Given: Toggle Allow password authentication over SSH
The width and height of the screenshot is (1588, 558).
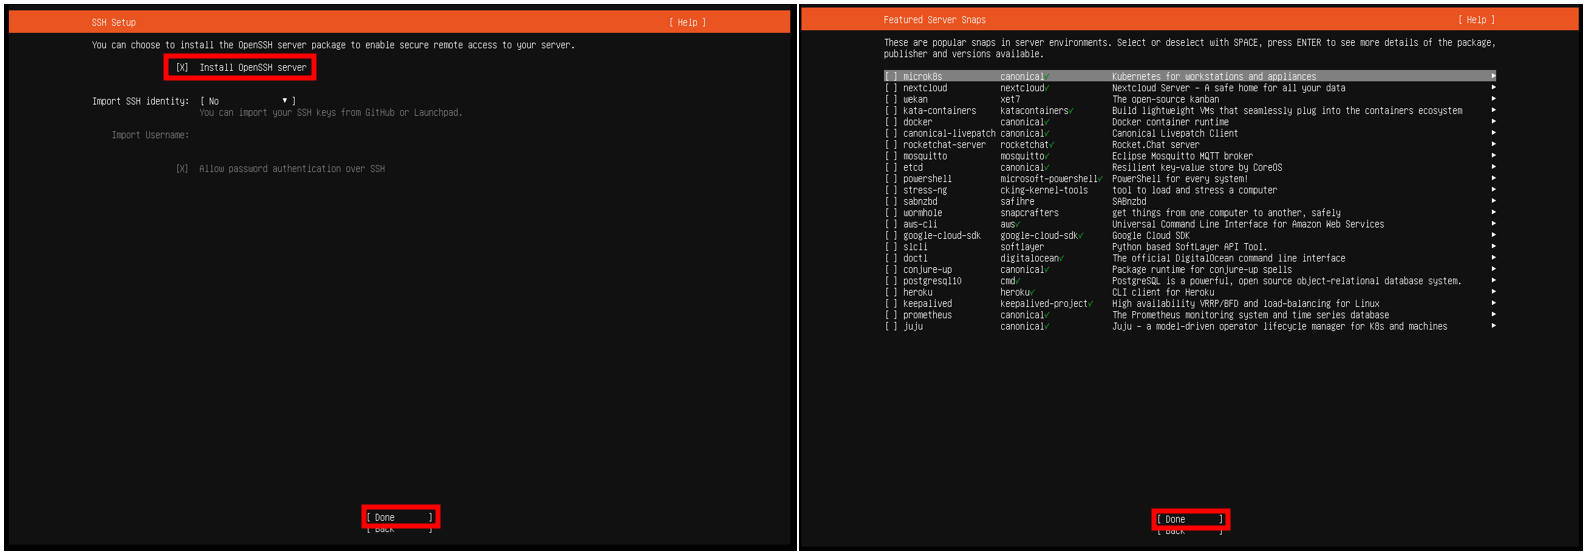Looking at the screenshot, I should point(182,169).
